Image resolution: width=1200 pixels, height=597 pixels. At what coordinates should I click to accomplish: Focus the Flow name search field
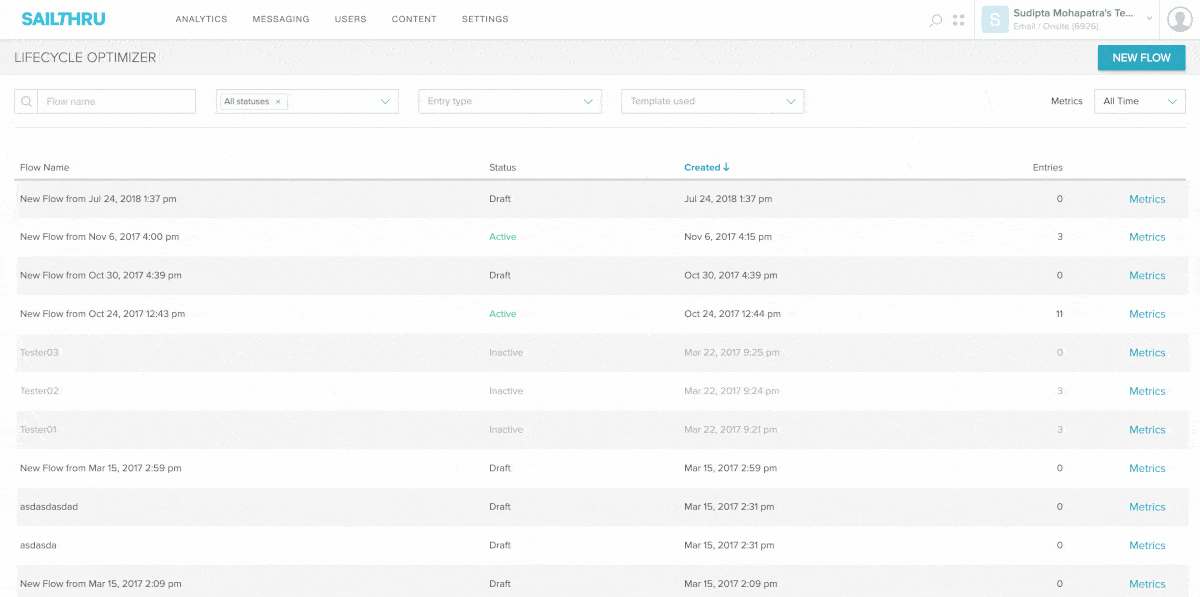click(x=116, y=101)
